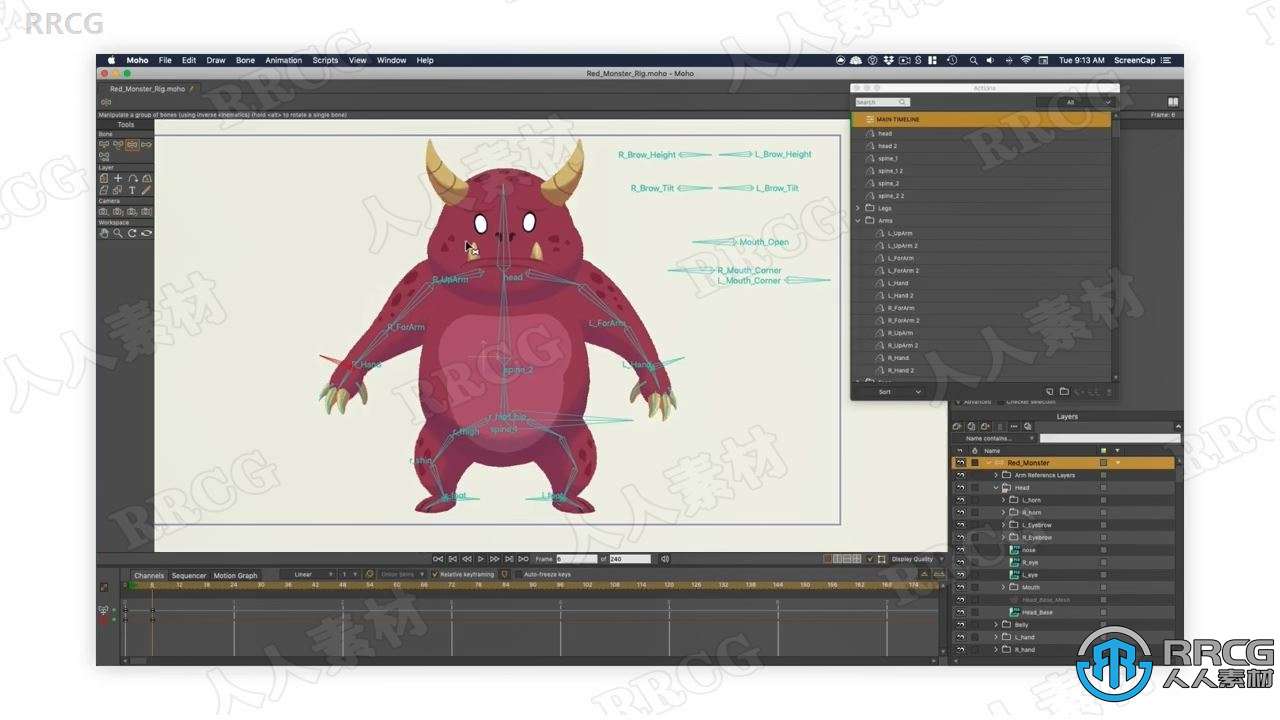Expand the Legs folder in Actions

pos(858,208)
